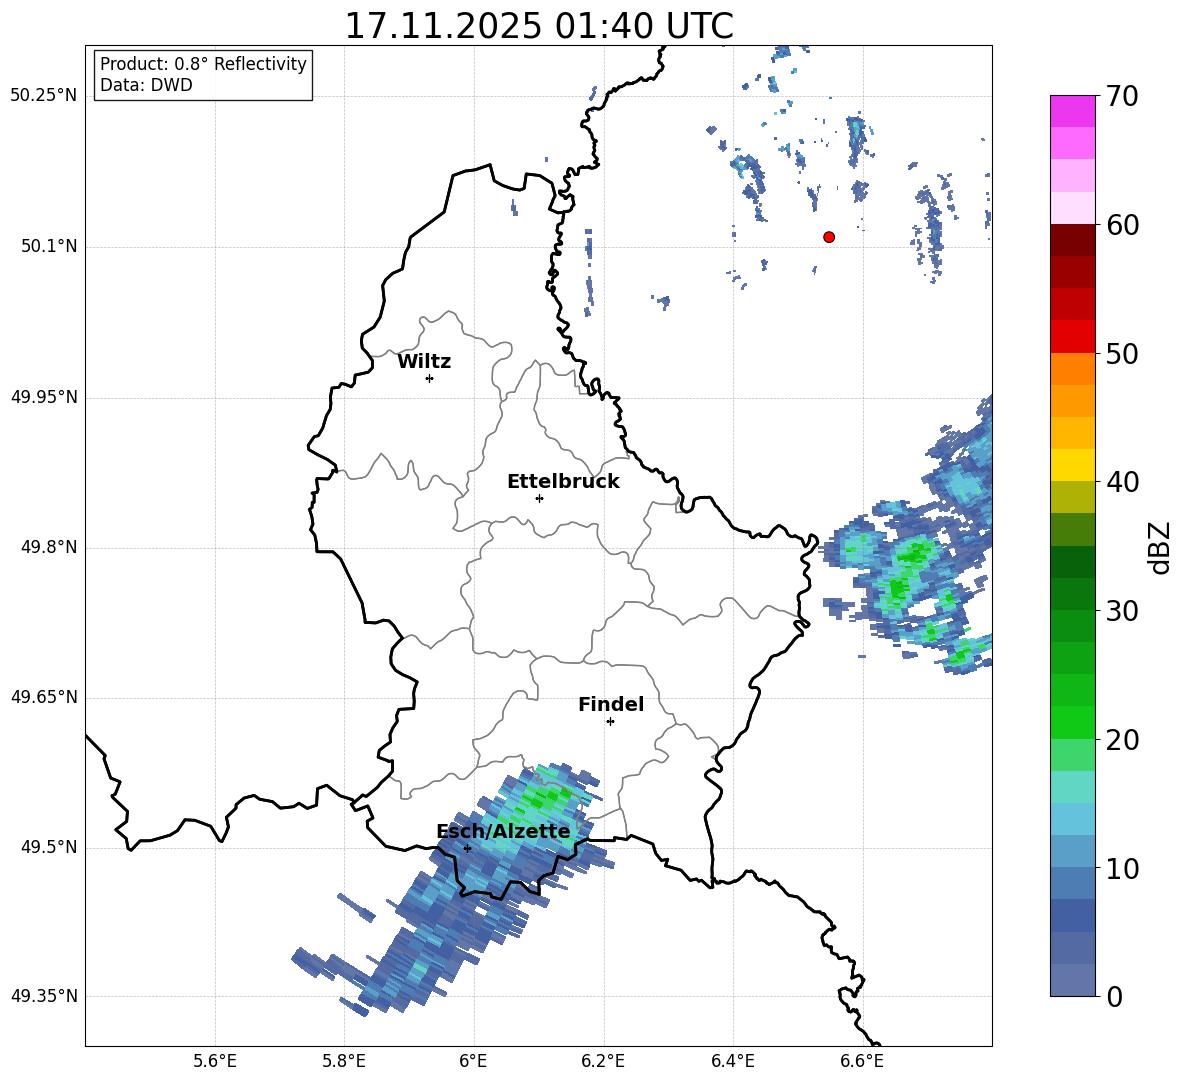Click the 50.25°N latitude label
Viewport: 1184px width, 1081px height.
(44, 96)
